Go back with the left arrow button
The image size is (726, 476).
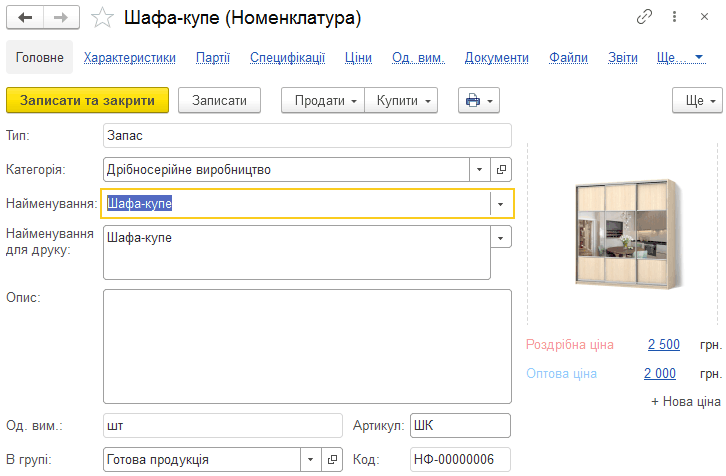click(x=25, y=18)
